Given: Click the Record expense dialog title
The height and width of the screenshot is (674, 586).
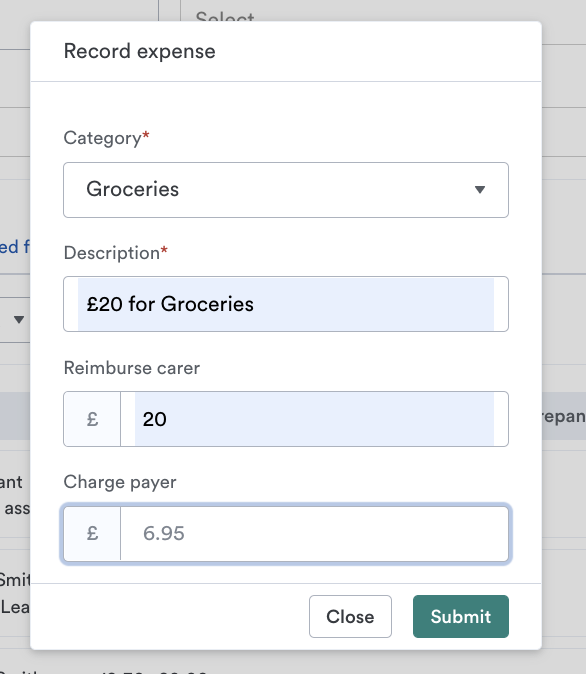Looking at the screenshot, I should click(139, 51).
